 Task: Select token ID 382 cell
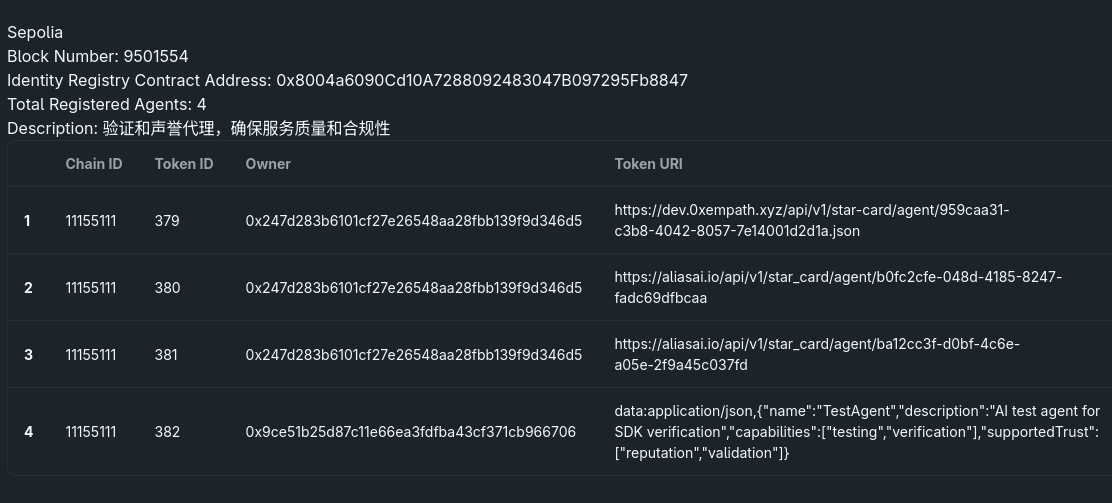coord(167,432)
